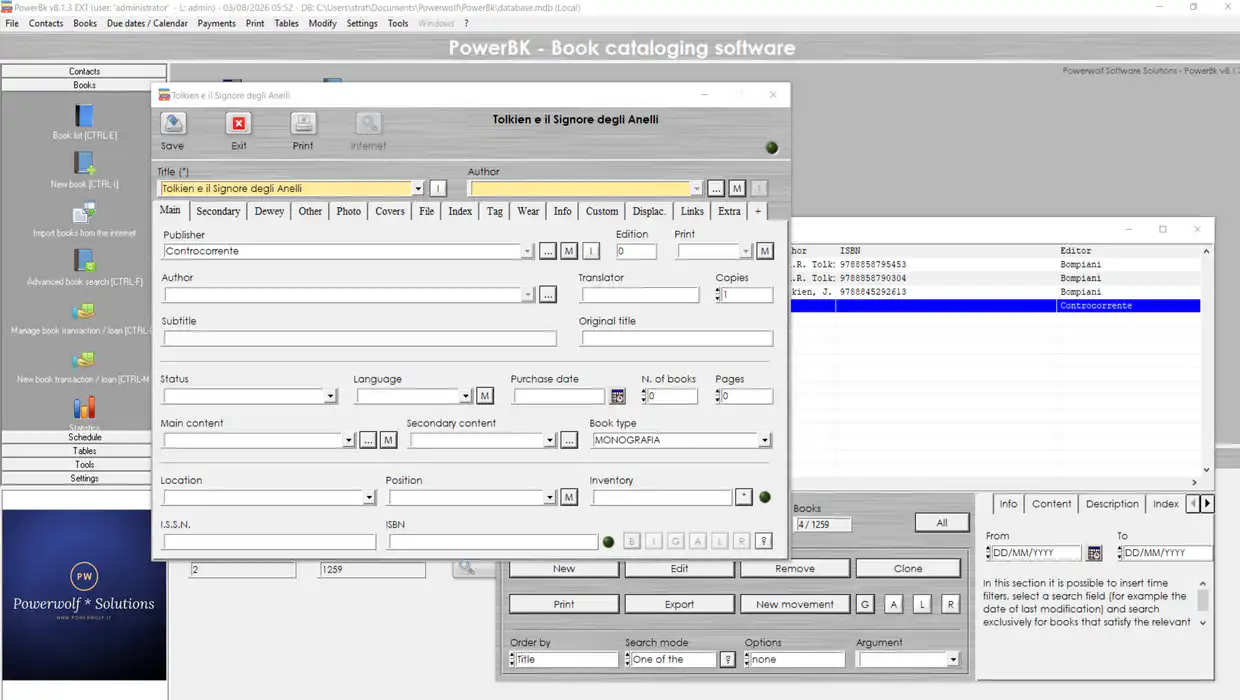Viewport: 1240px width, 700px height.
Task: Click the ellipsis button next to Publisher
Action: pyautogui.click(x=547, y=251)
